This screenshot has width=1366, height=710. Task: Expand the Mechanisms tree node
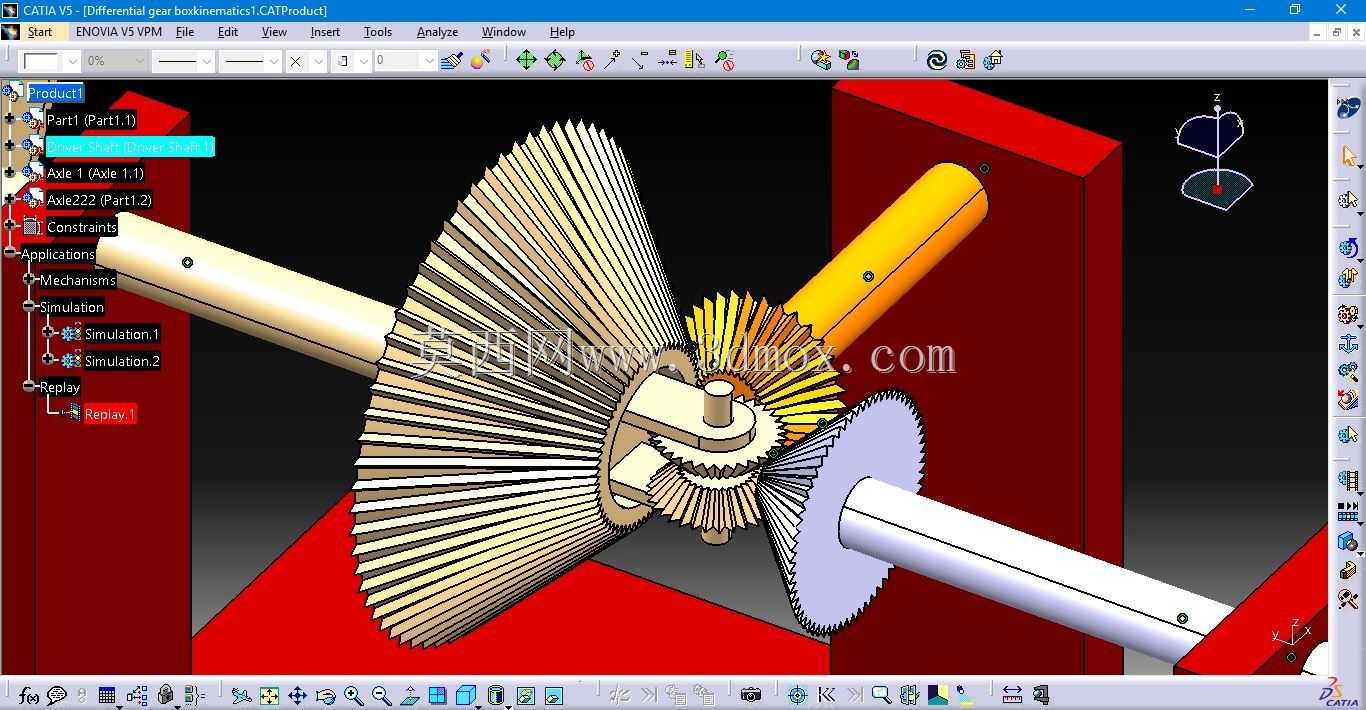click(x=29, y=280)
